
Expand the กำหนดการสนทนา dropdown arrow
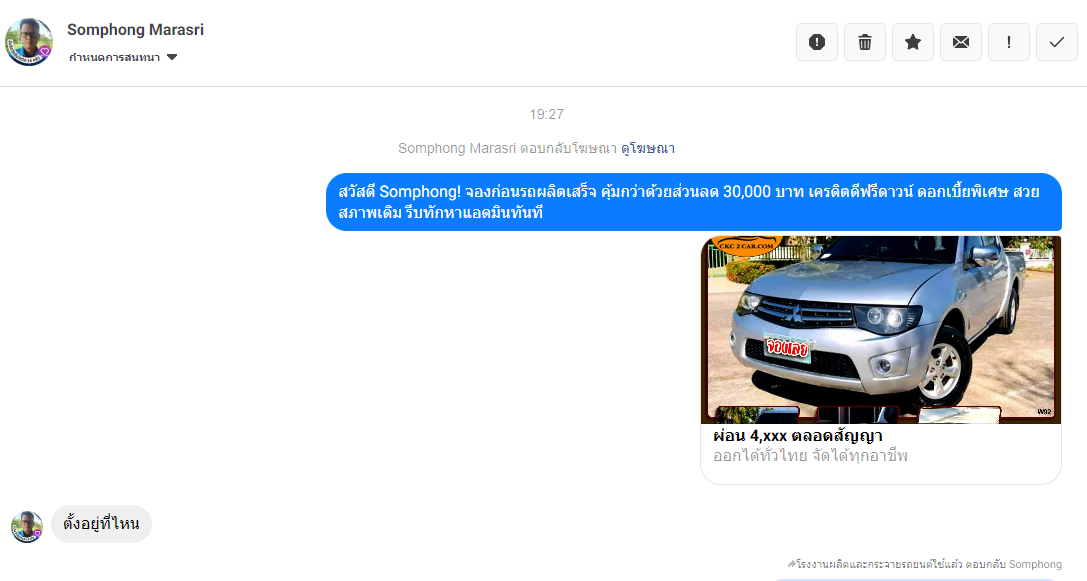point(172,58)
